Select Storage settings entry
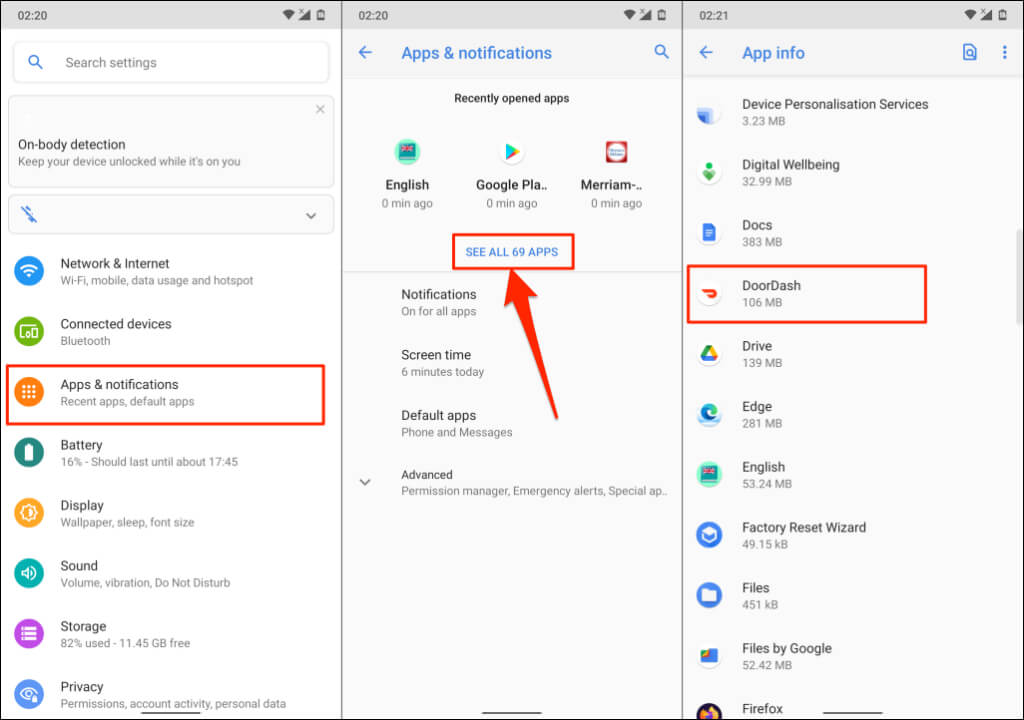Screen dimensions: 1024x720 pos(171,634)
